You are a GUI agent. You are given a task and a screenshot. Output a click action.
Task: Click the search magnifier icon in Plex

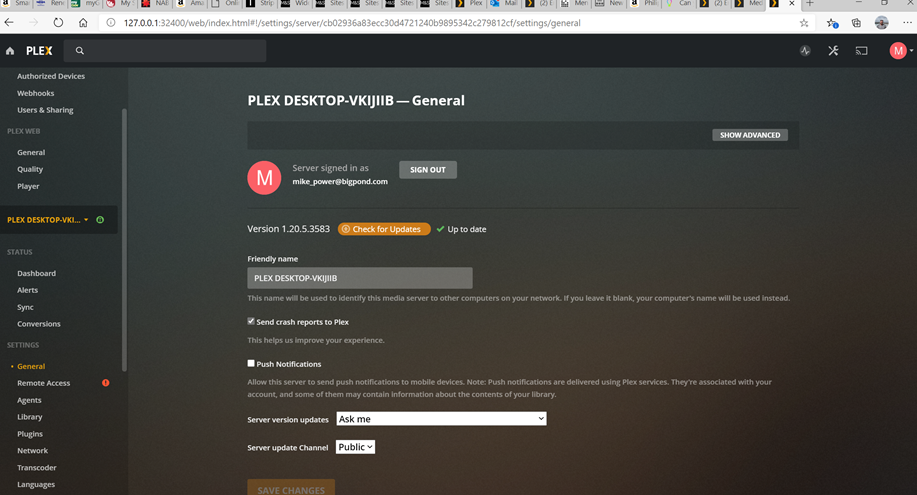tap(80, 51)
